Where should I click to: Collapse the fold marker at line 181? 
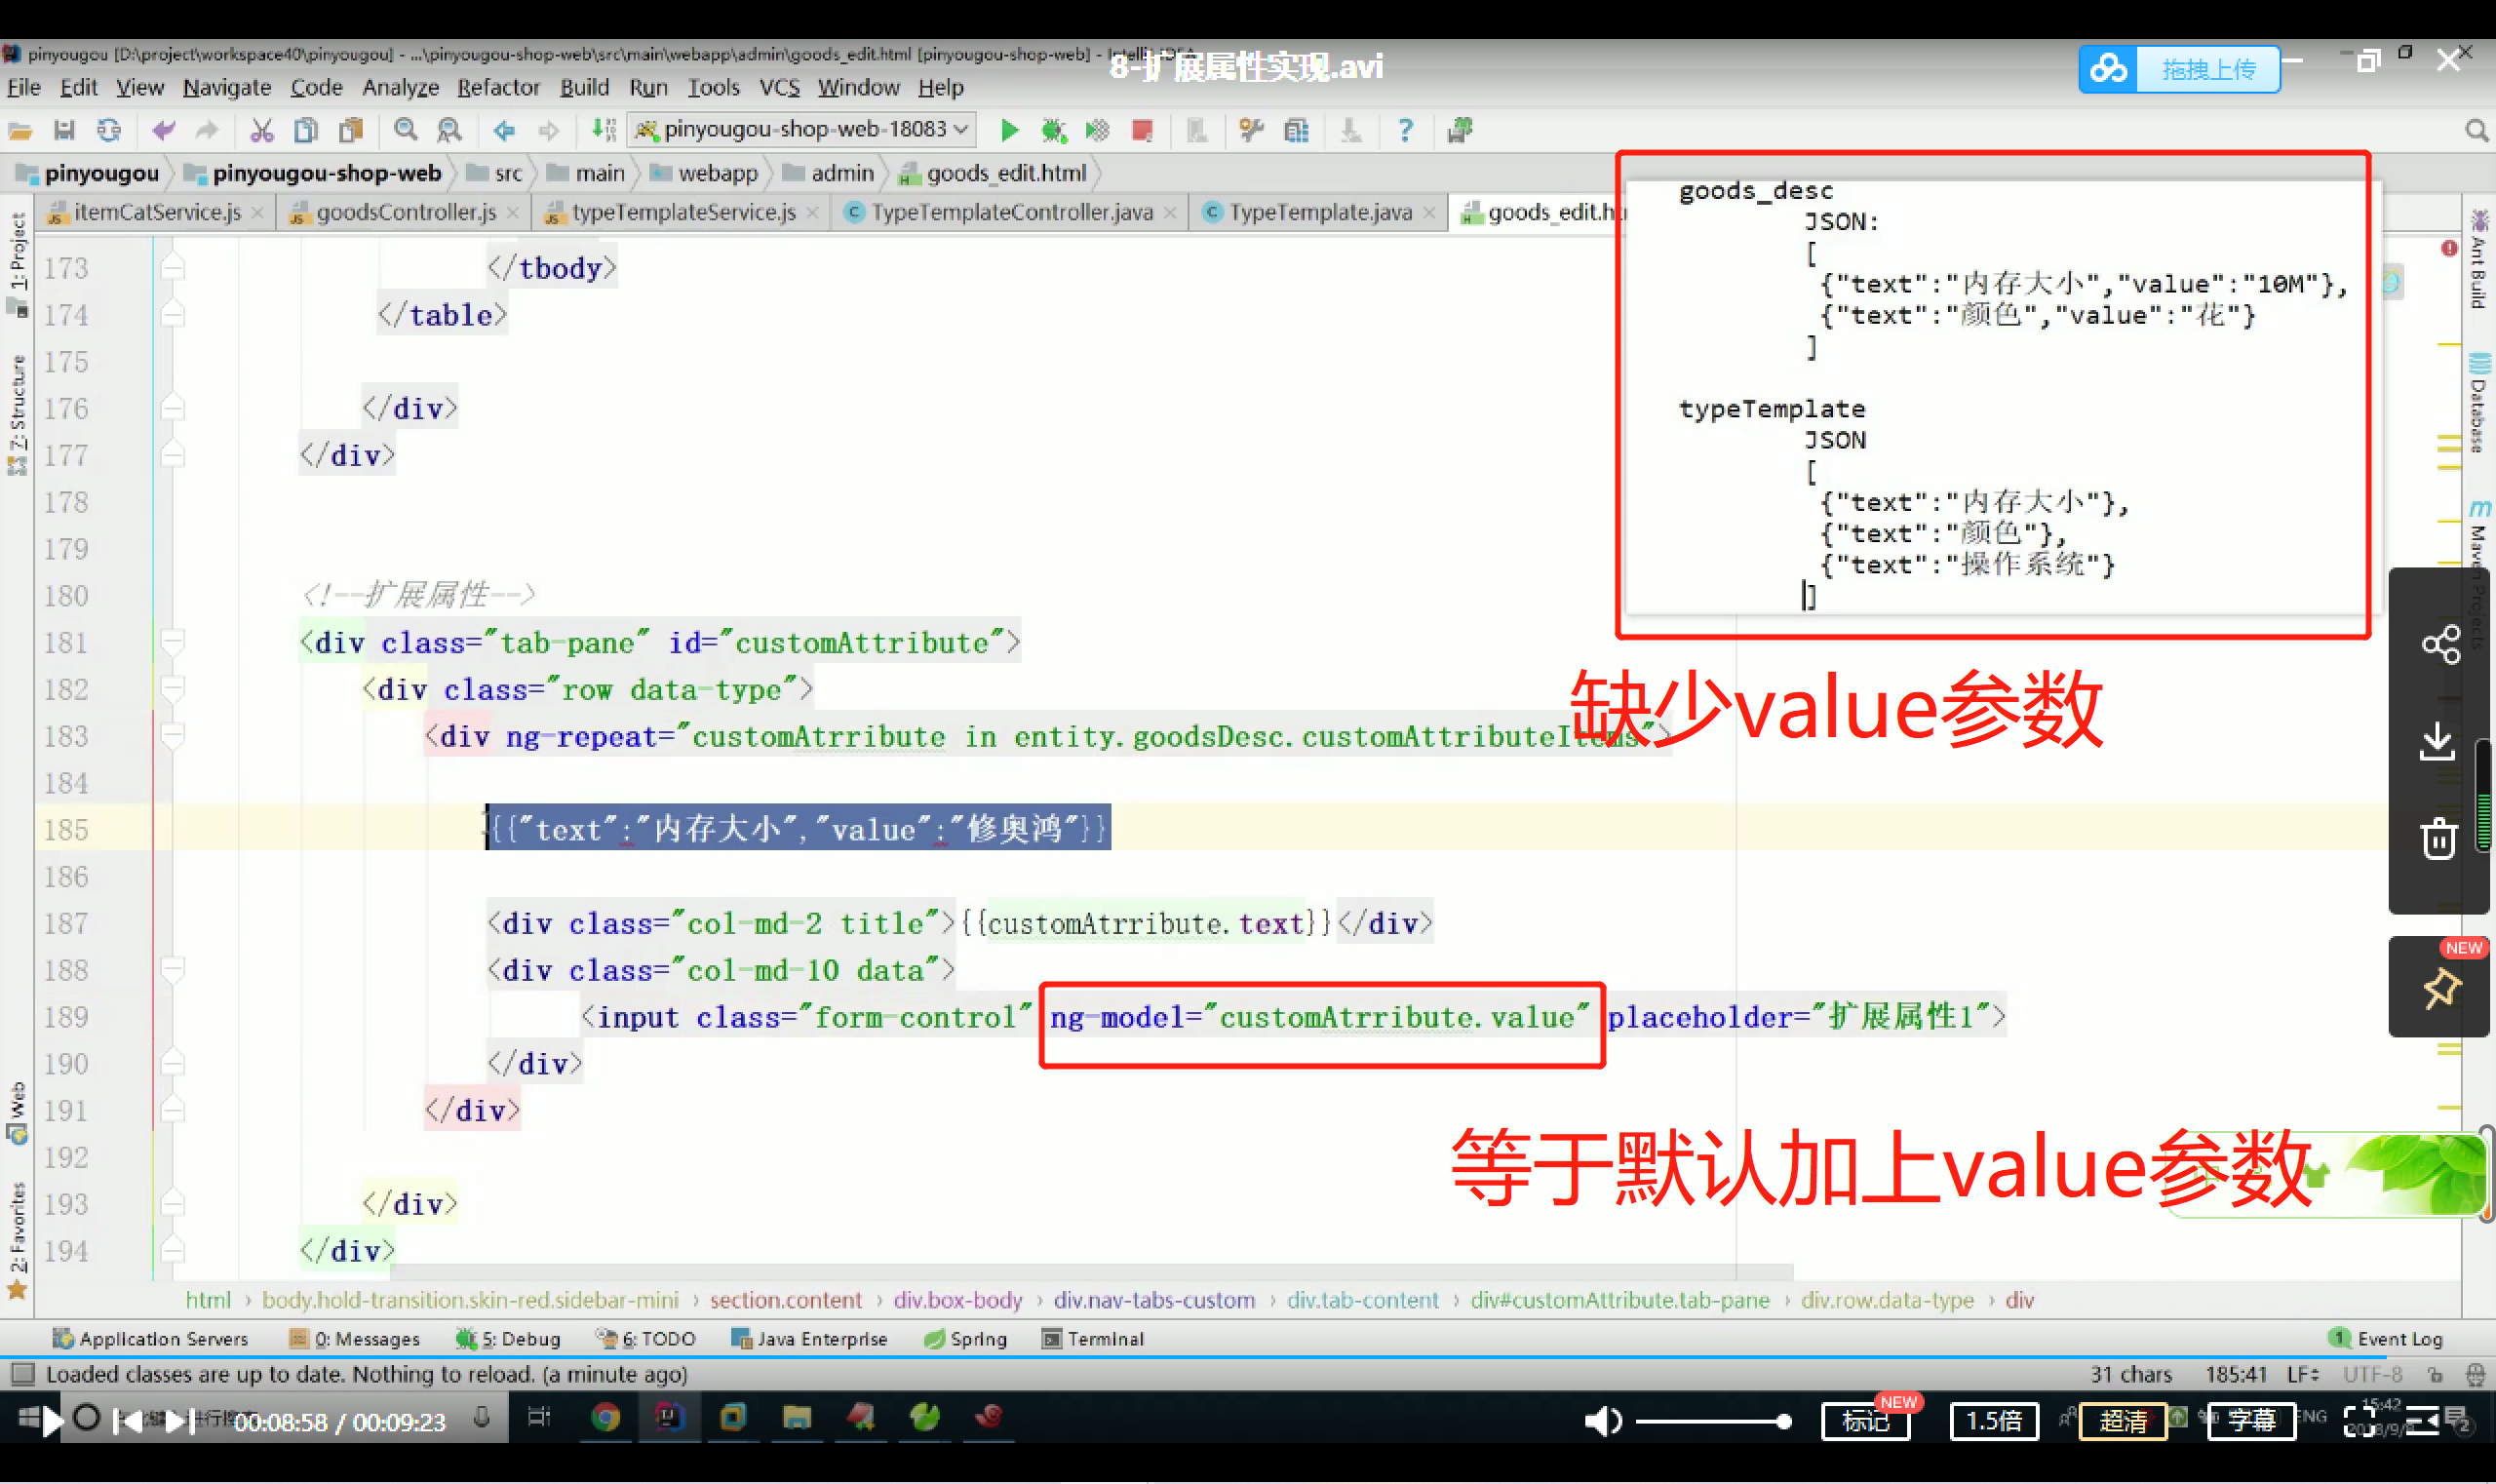pos(172,643)
